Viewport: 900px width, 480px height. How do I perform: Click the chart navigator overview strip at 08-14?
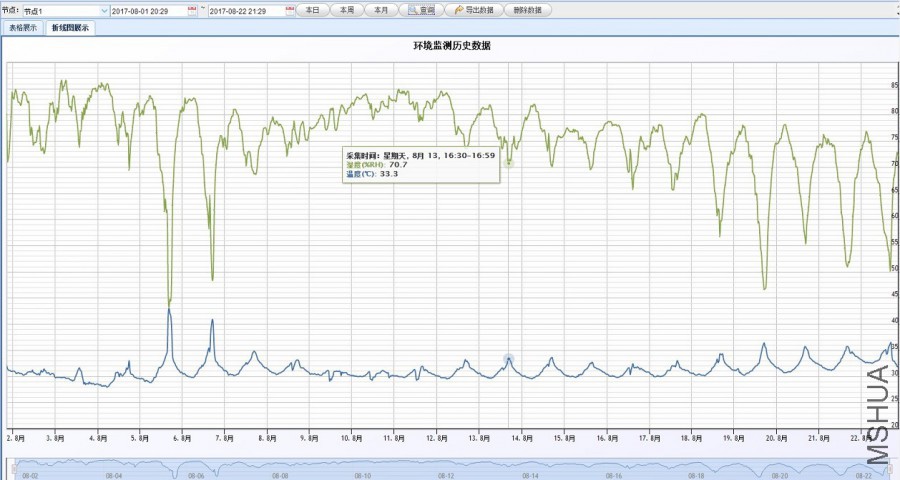529,470
